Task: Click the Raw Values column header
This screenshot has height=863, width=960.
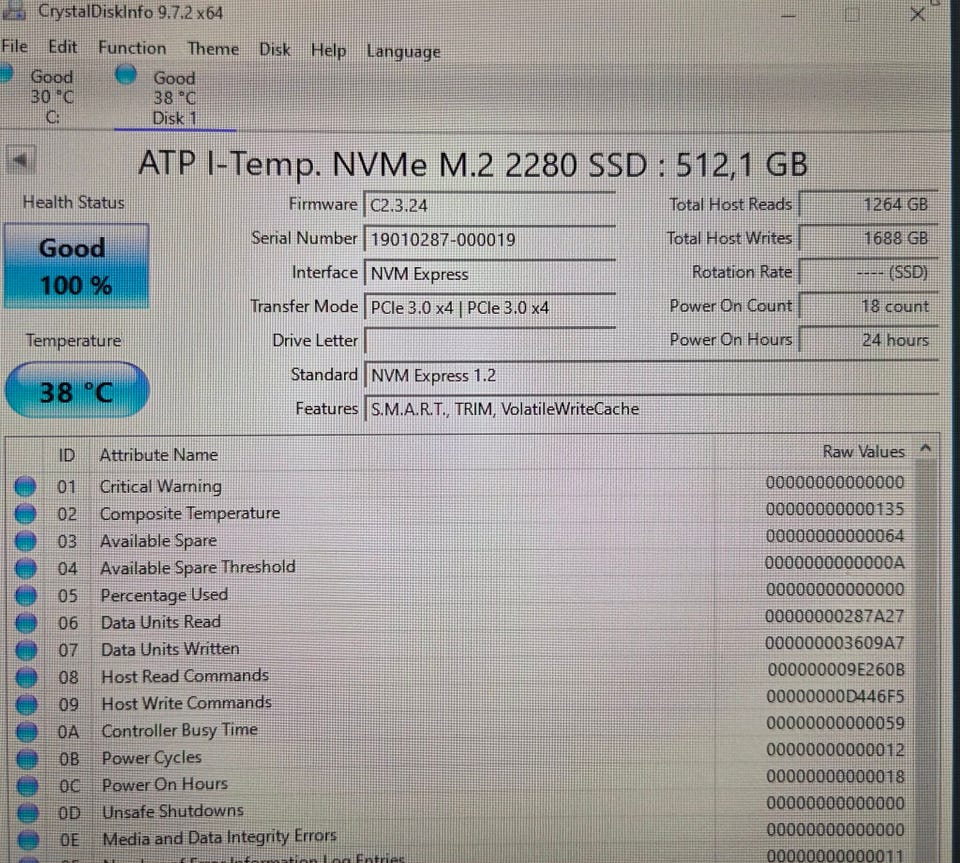Action: pyautogui.click(x=863, y=452)
